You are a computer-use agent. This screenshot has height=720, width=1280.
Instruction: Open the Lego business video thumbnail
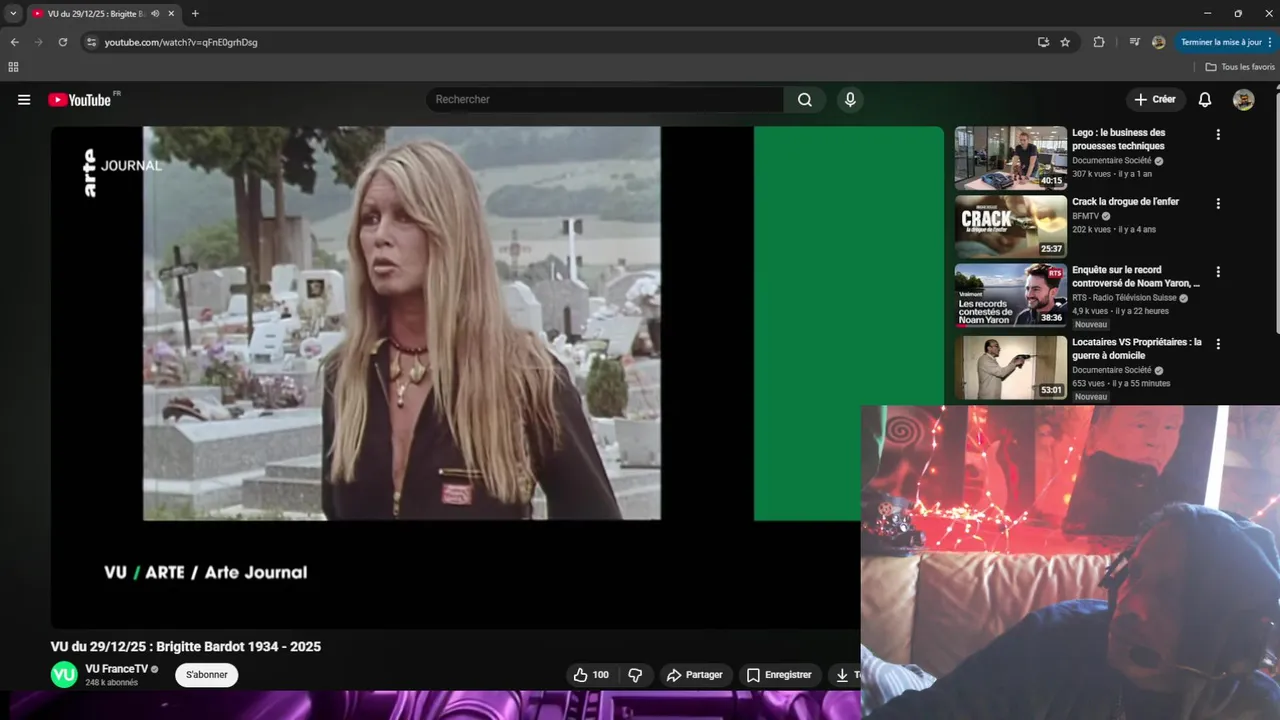pyautogui.click(x=1010, y=158)
